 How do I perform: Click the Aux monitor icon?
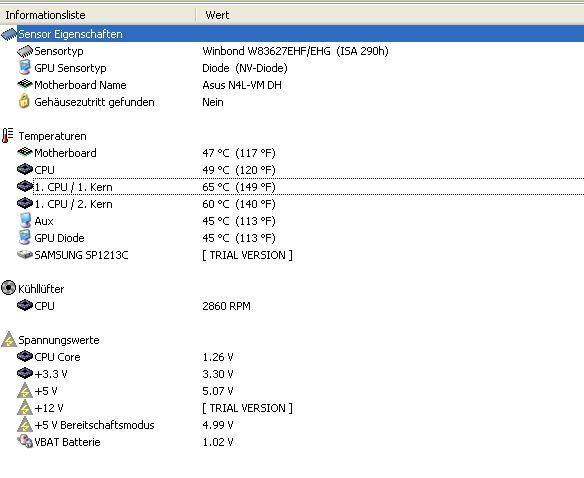tap(25, 220)
